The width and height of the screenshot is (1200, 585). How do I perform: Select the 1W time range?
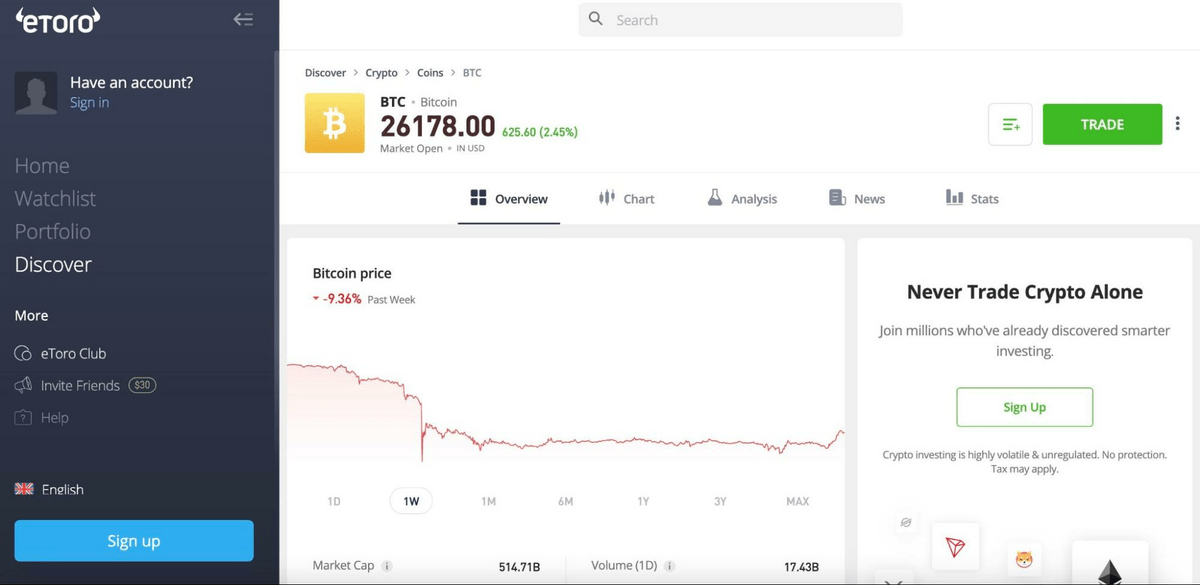point(411,501)
